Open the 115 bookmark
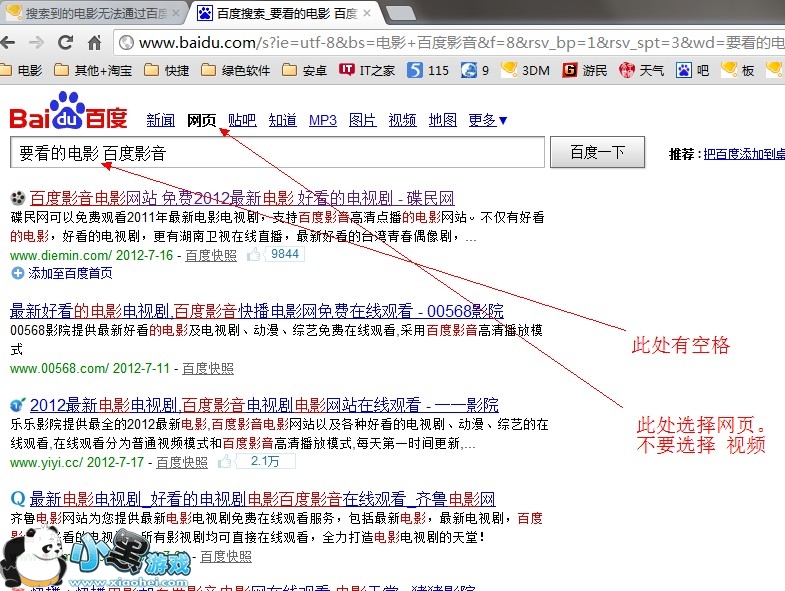785x591 pixels. click(x=428, y=70)
